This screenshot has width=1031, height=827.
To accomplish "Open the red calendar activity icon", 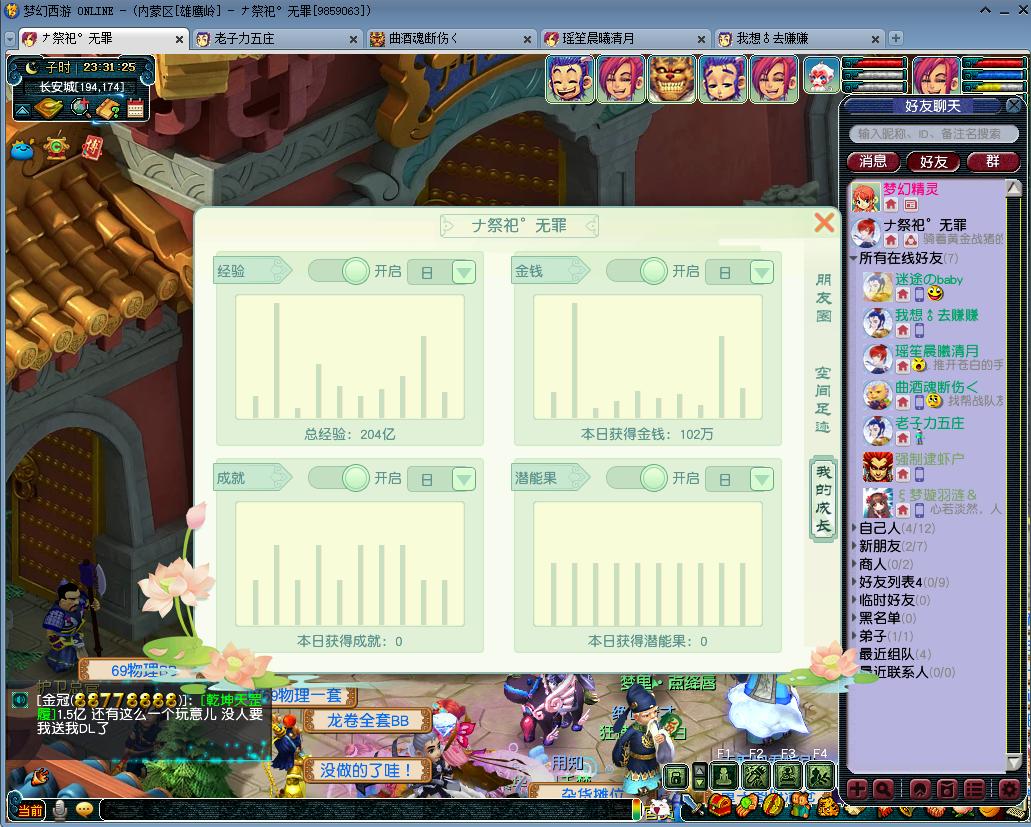I will point(136,108).
